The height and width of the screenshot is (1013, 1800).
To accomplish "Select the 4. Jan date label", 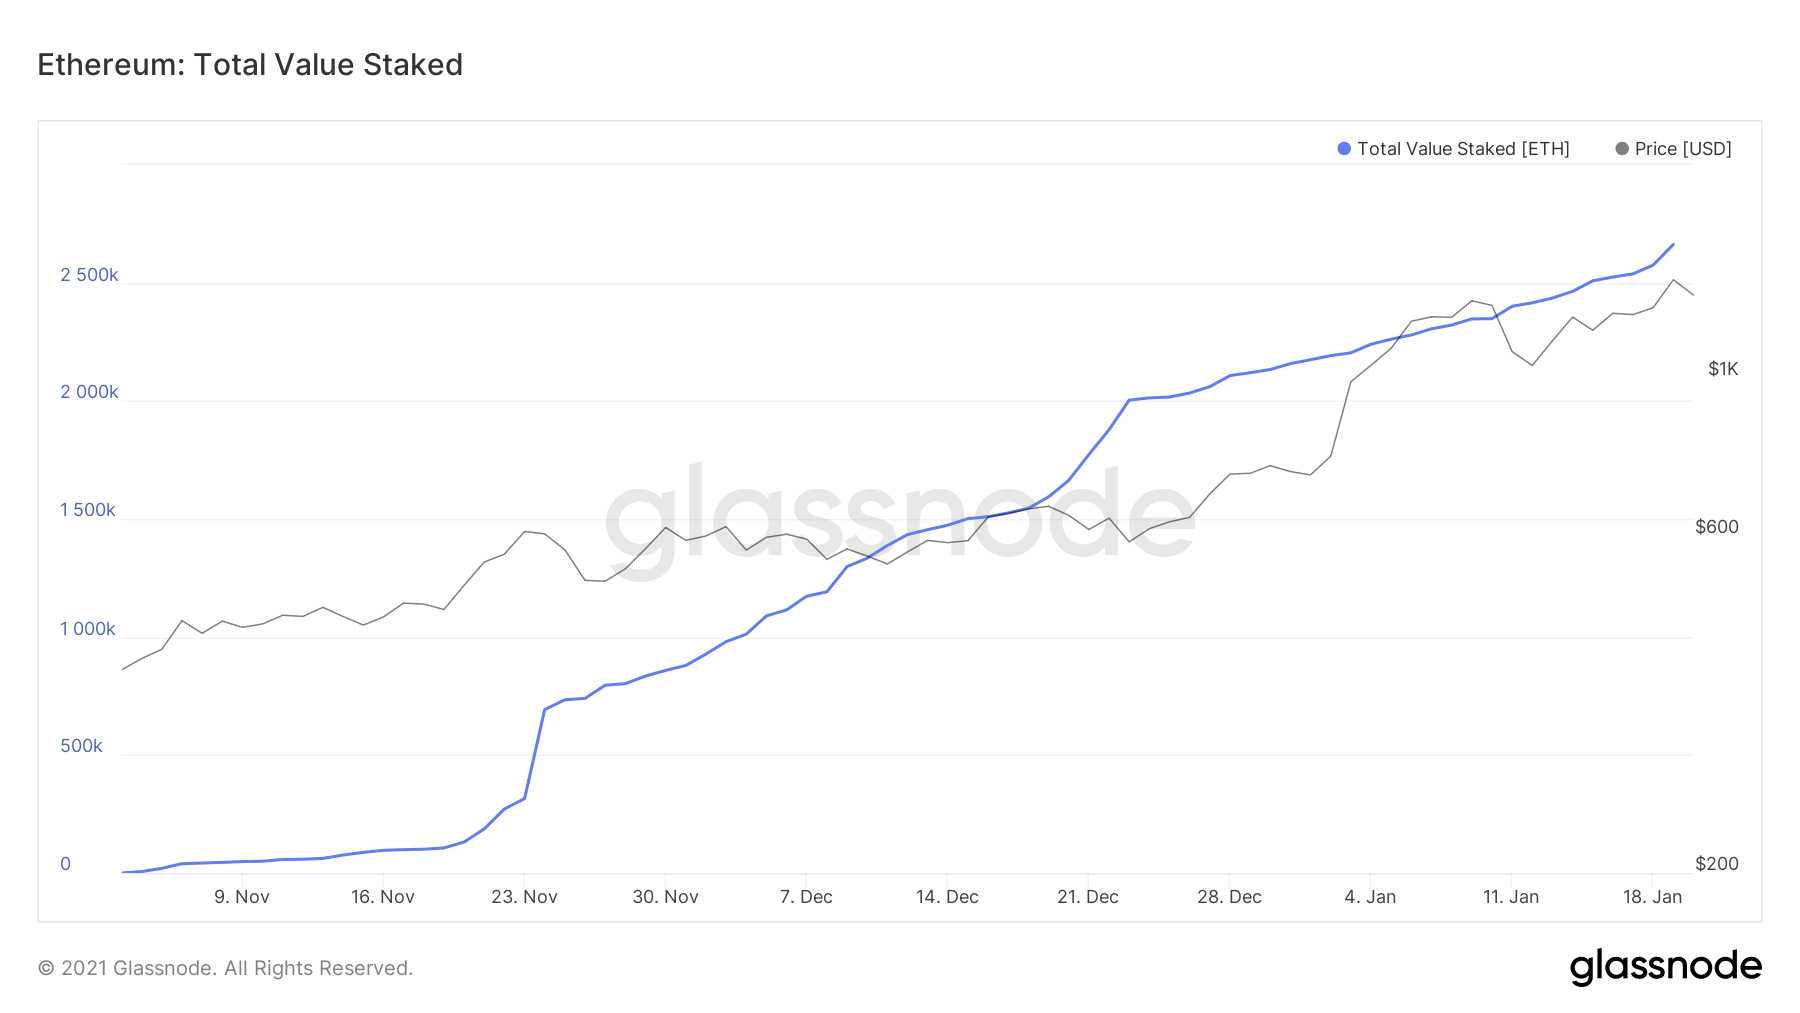I will point(1370,897).
